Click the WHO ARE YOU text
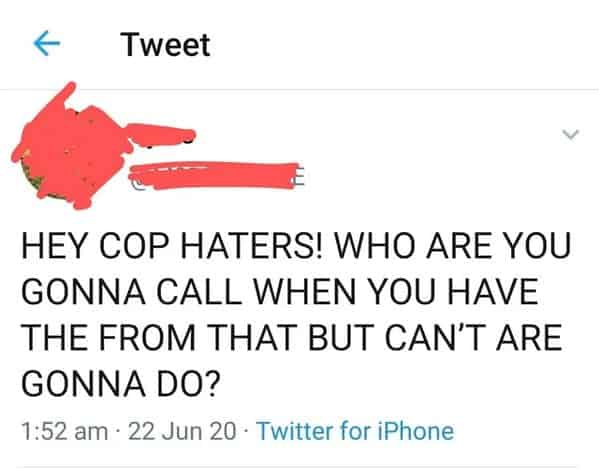Viewport: 599px width, 469px height. [x=452, y=246]
